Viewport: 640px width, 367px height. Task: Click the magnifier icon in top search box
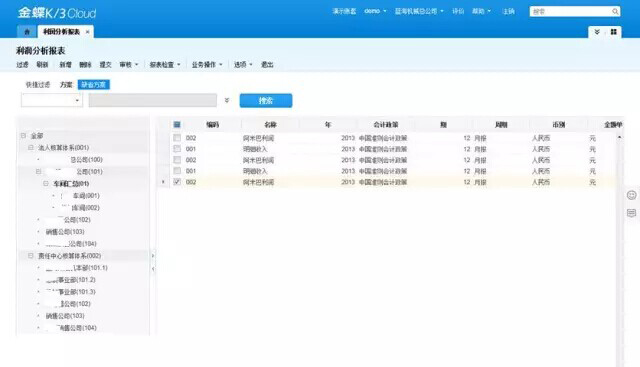point(615,11)
